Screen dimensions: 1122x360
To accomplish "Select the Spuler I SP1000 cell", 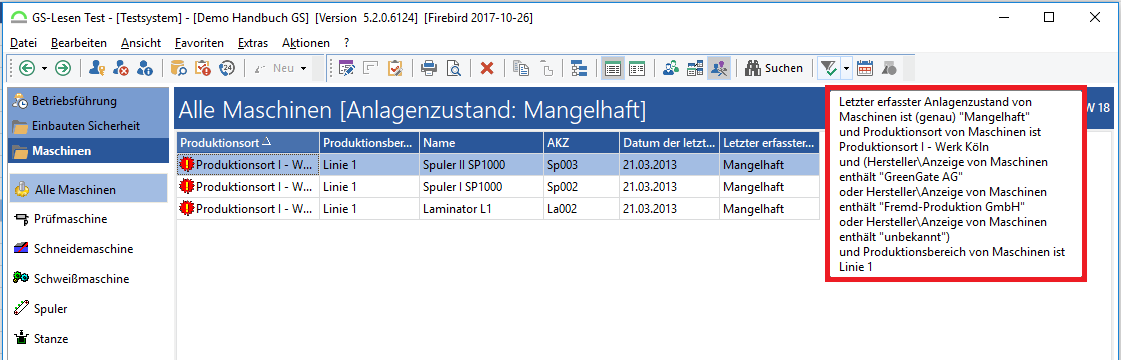I will tap(482, 187).
